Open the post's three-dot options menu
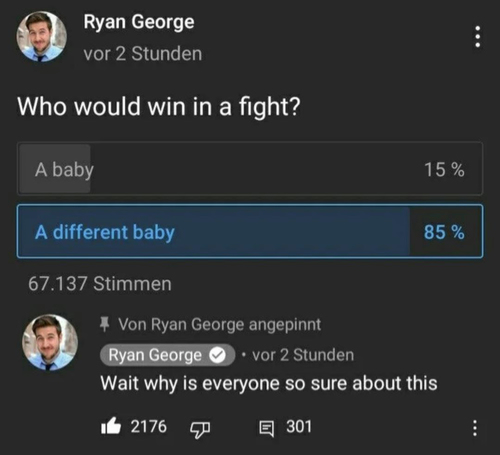Image resolution: width=500 pixels, height=455 pixels. coord(477,37)
